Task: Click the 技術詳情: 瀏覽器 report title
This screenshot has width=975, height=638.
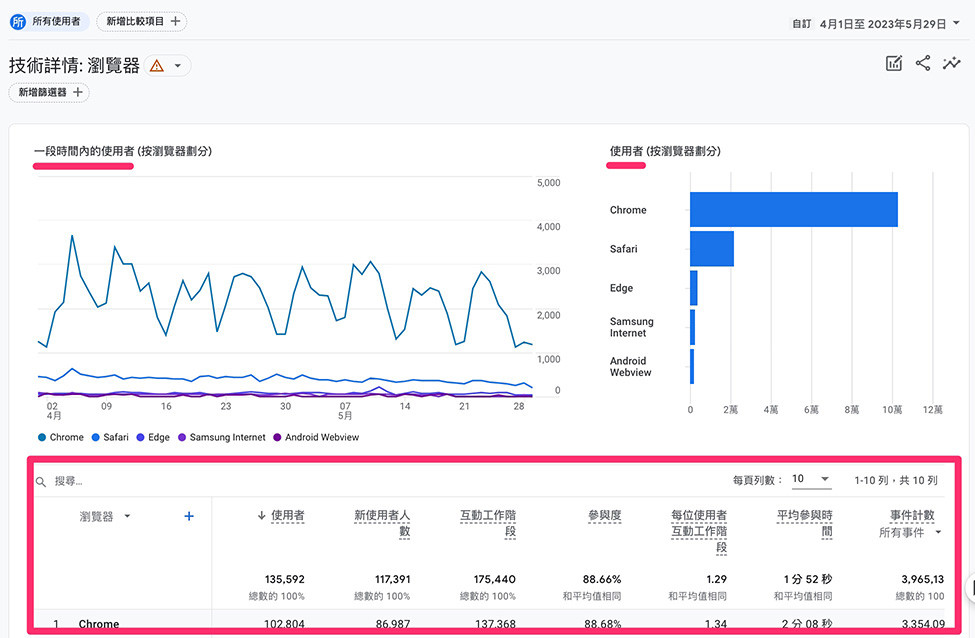Action: point(74,65)
